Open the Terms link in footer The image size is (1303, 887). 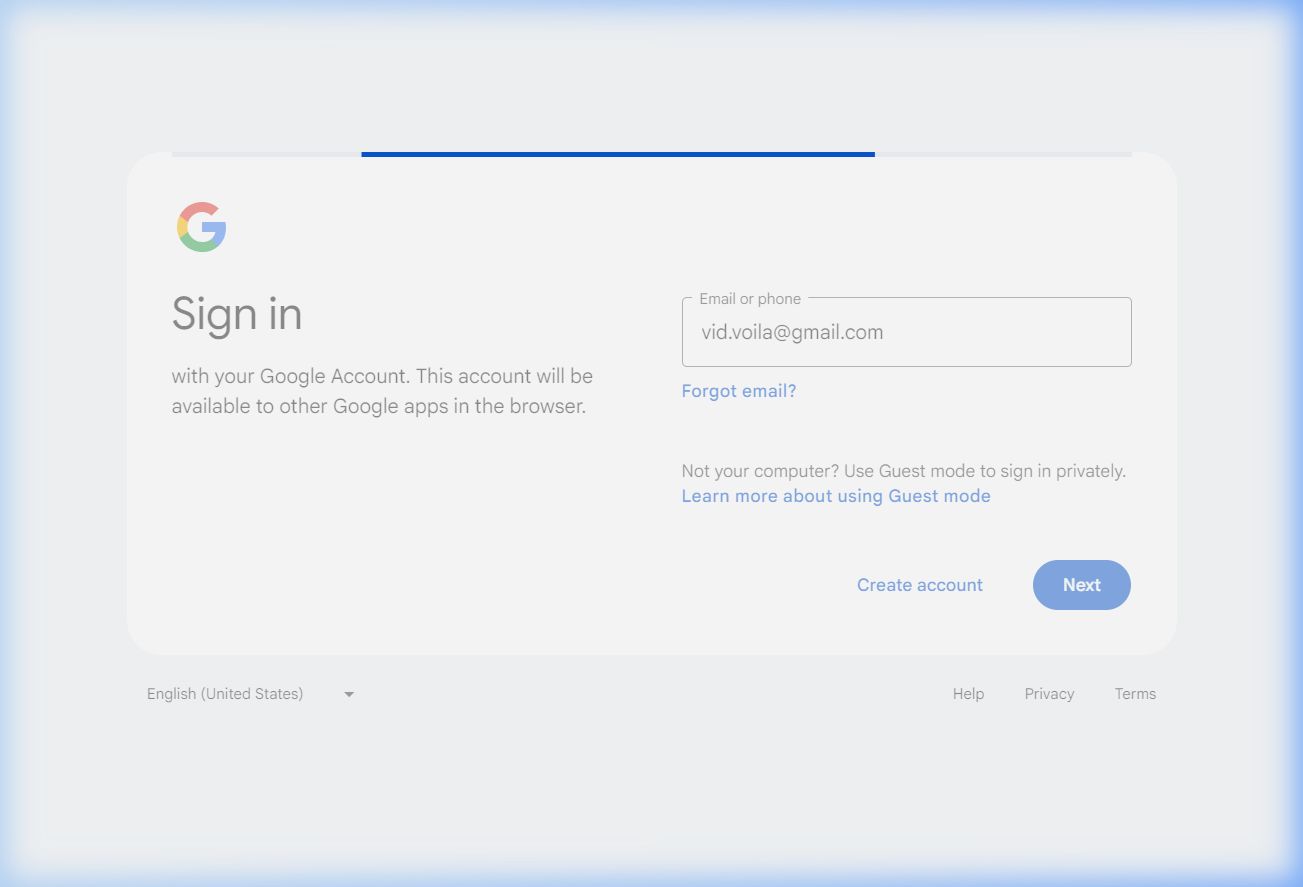[x=1135, y=694]
